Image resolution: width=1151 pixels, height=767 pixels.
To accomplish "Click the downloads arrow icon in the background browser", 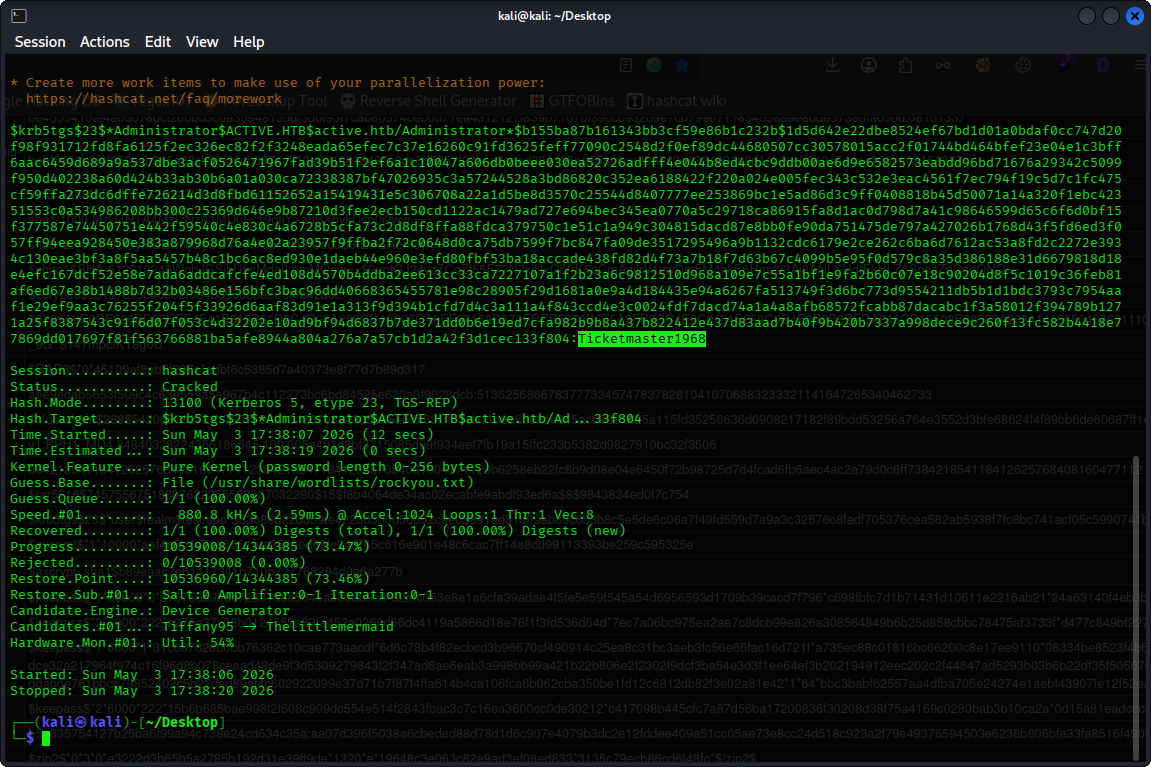I will click(x=832, y=65).
